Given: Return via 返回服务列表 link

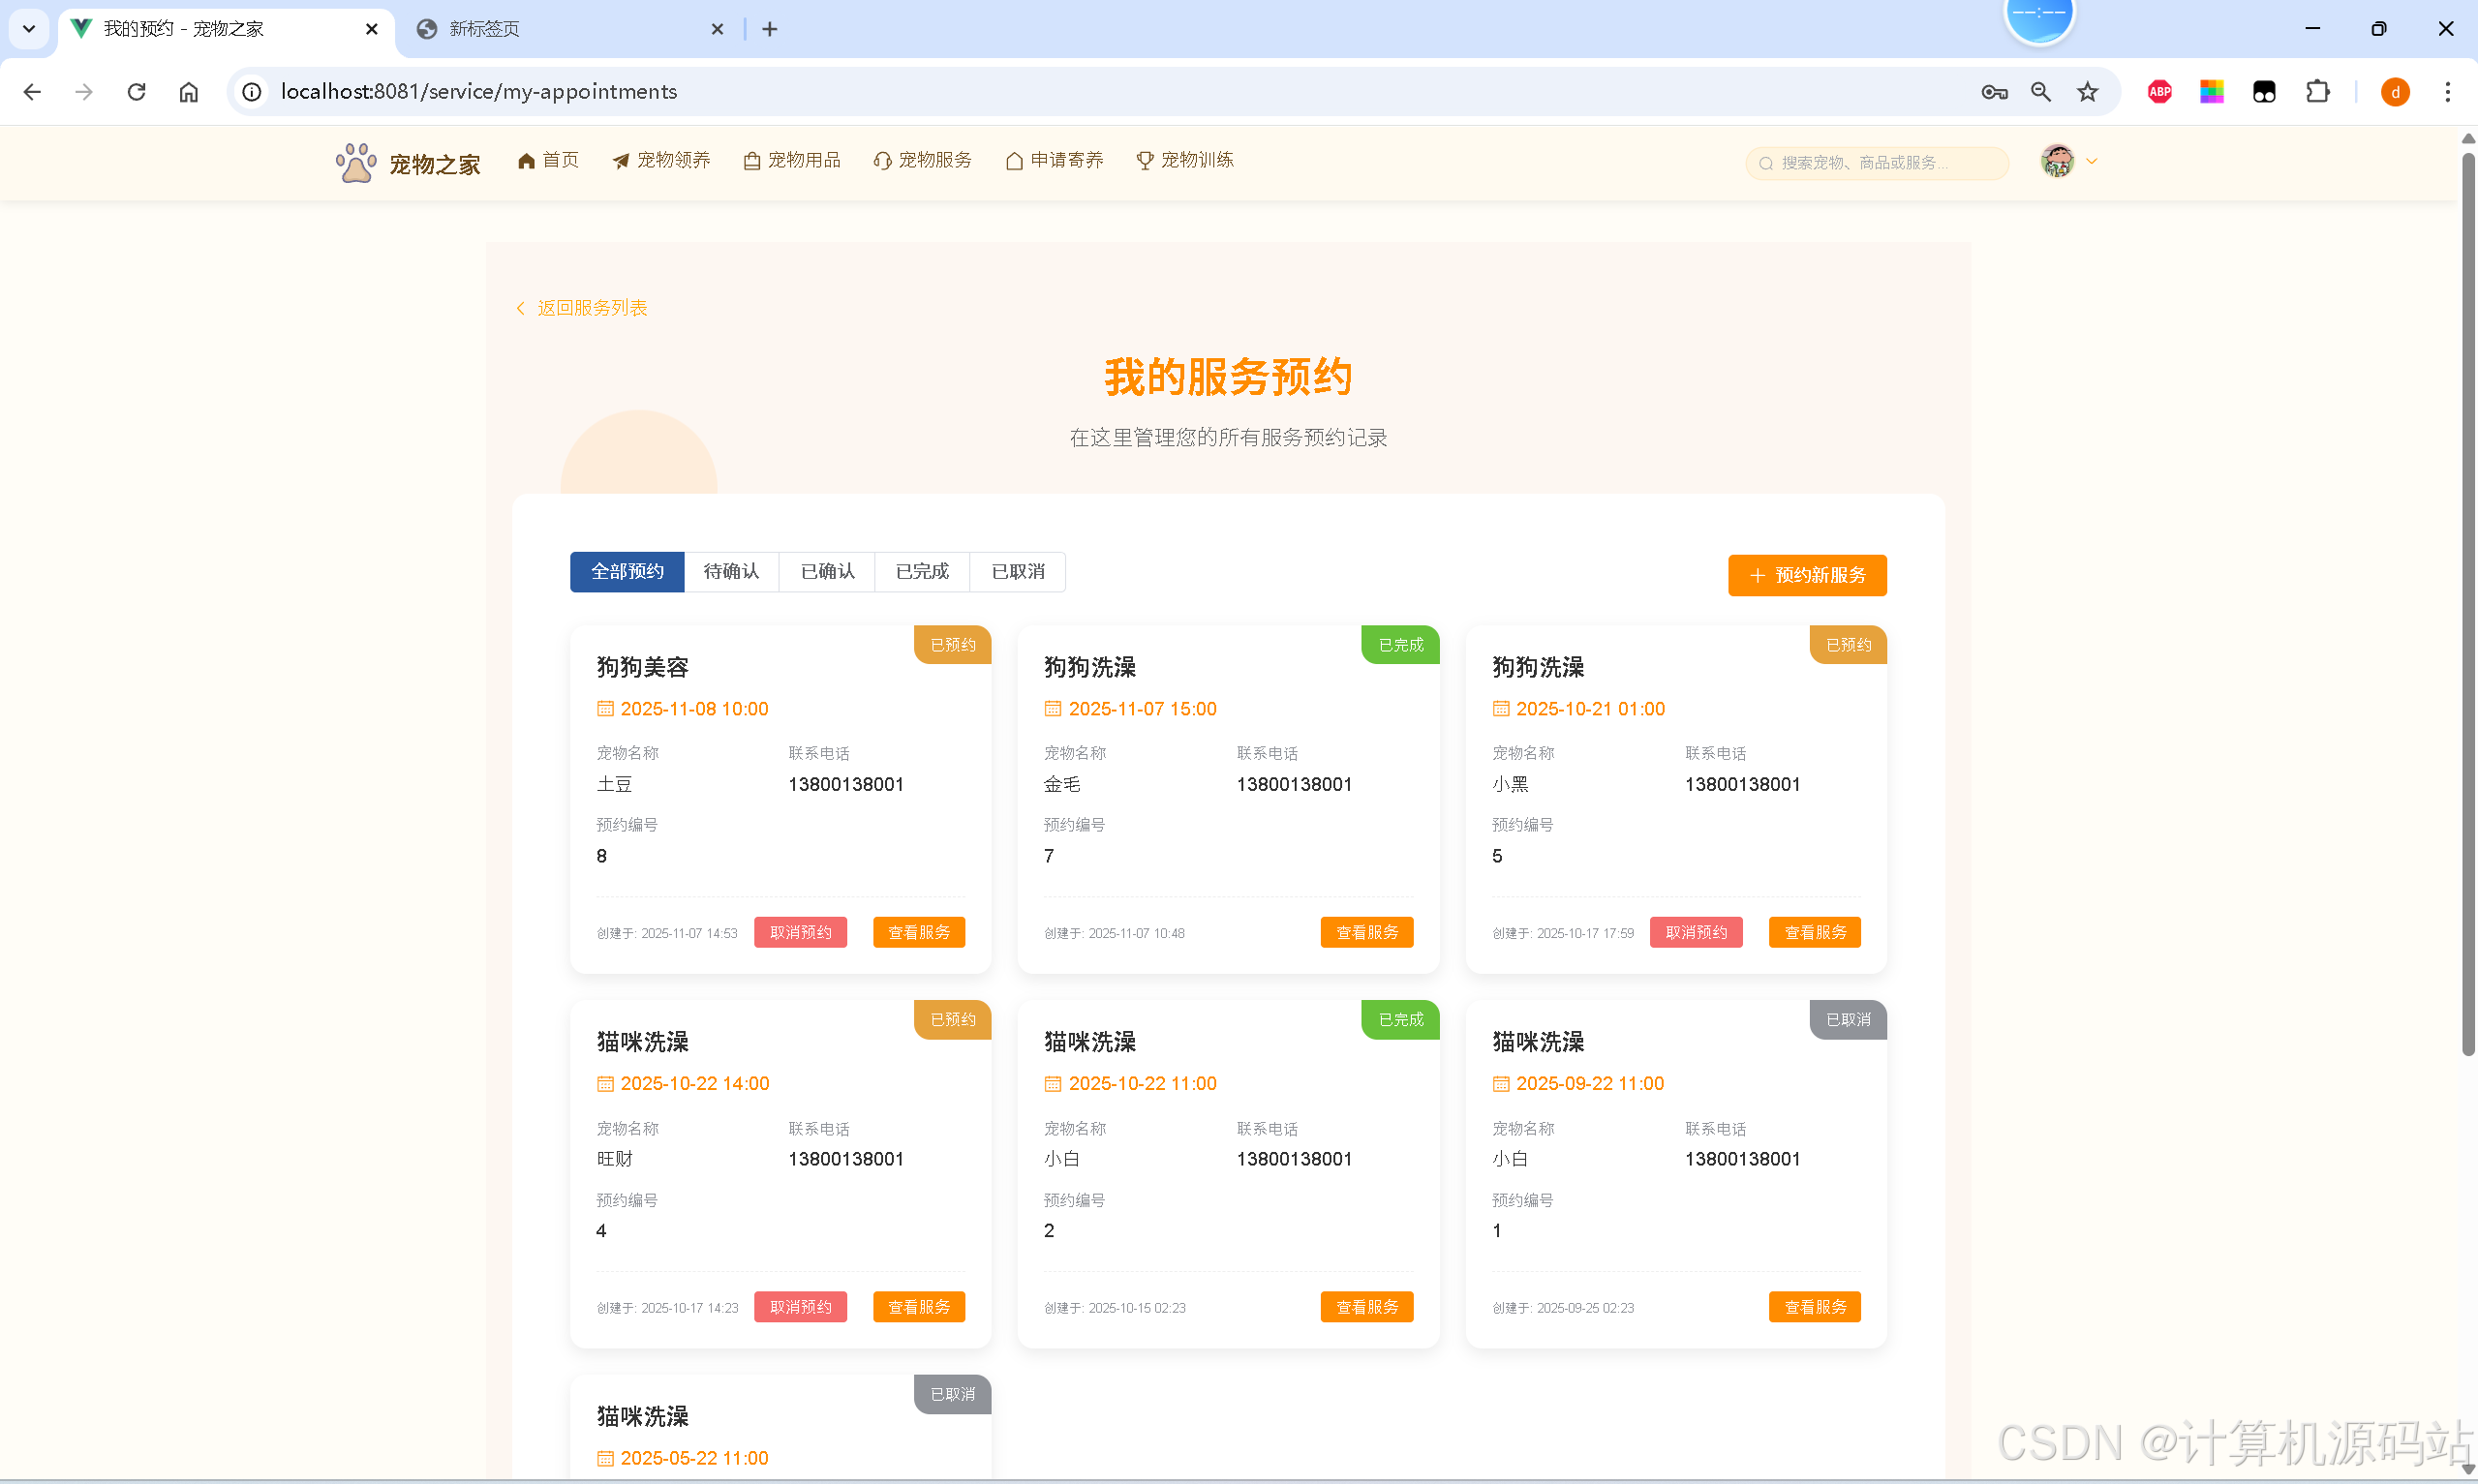Looking at the screenshot, I should [582, 308].
